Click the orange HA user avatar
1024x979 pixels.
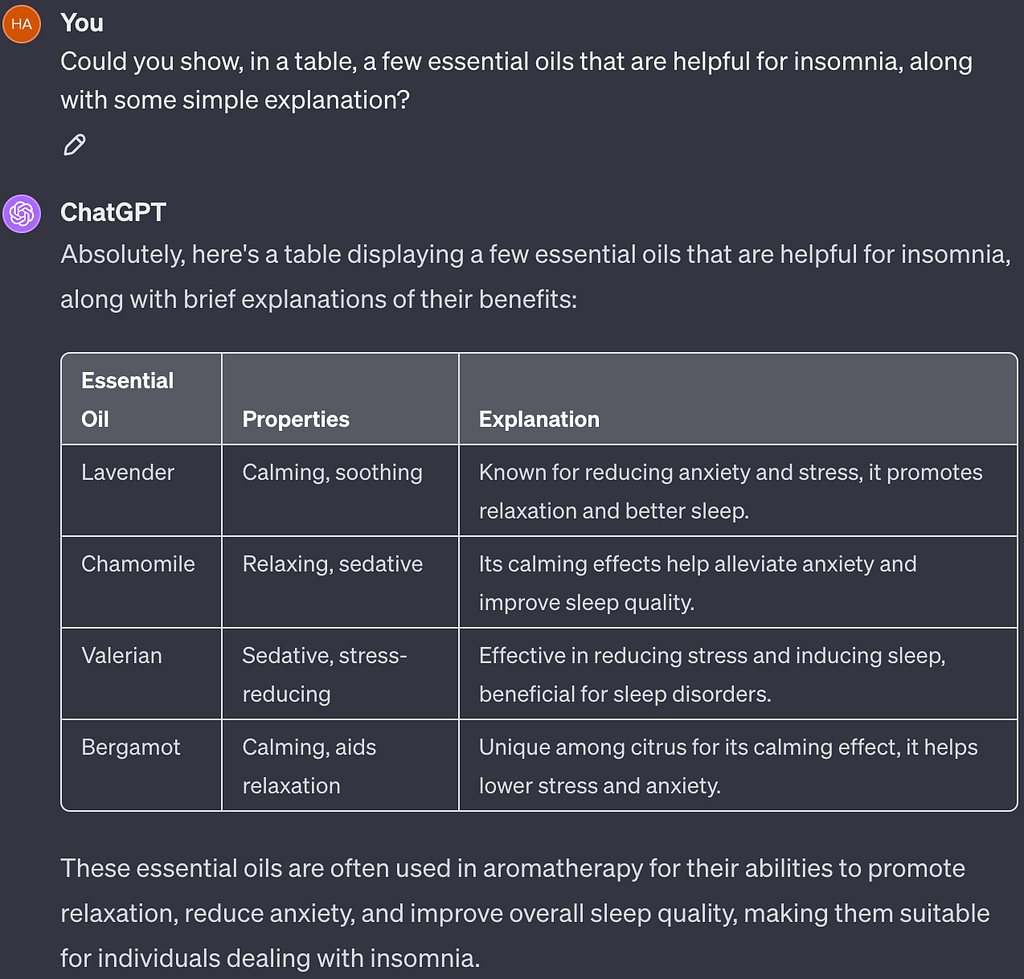tap(22, 24)
